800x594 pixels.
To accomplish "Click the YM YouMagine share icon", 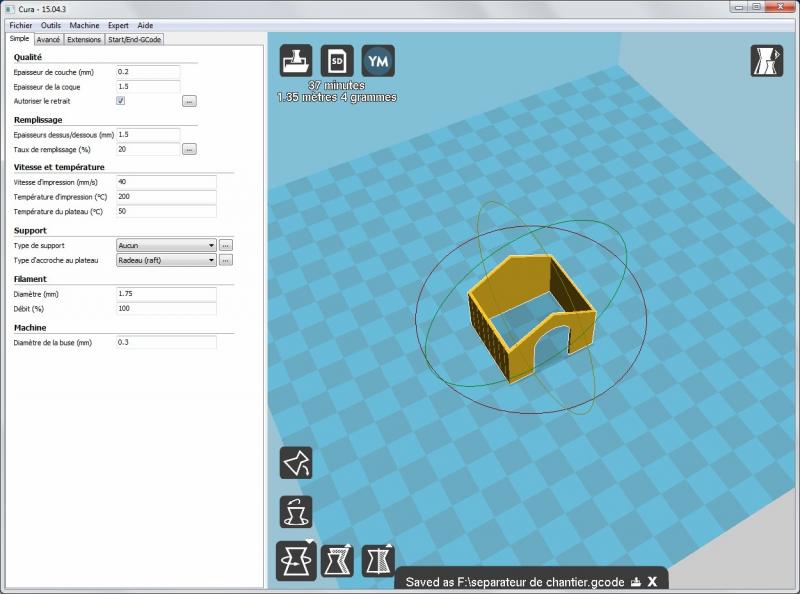I will [x=378, y=61].
